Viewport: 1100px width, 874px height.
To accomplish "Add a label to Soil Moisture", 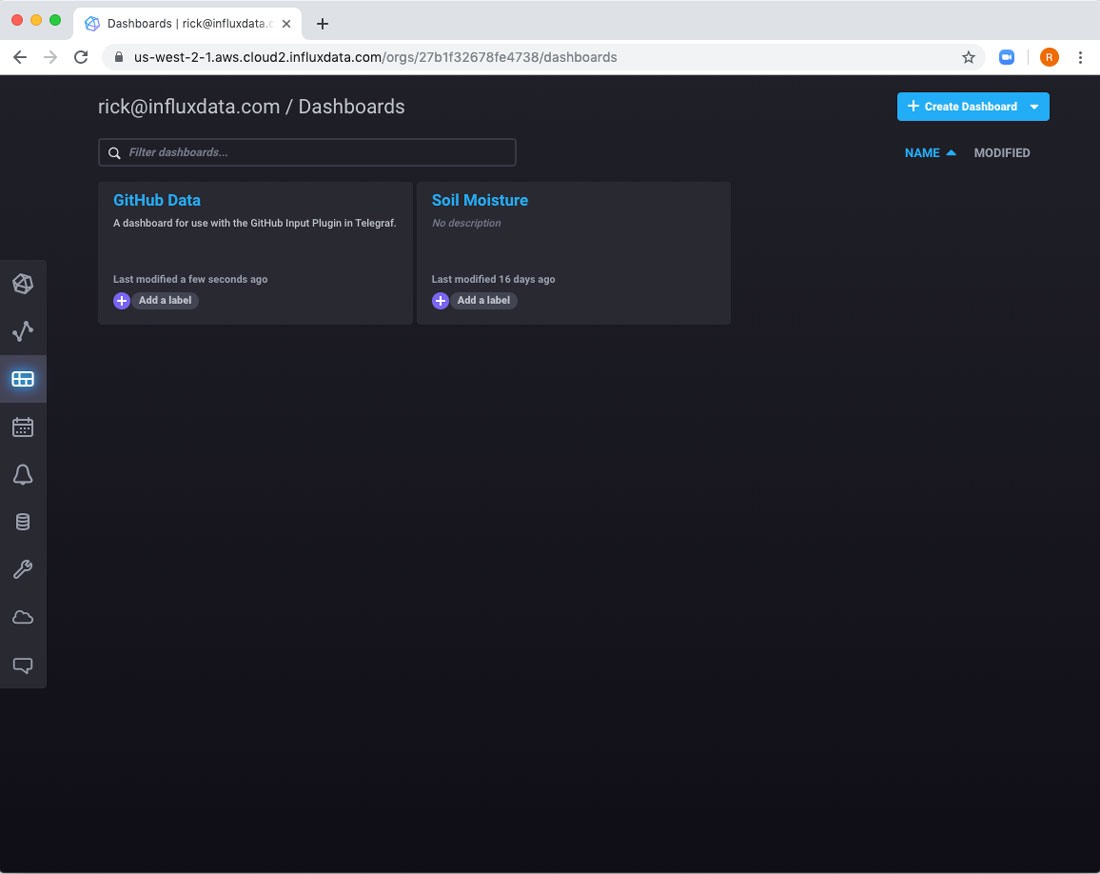I will (x=475, y=301).
